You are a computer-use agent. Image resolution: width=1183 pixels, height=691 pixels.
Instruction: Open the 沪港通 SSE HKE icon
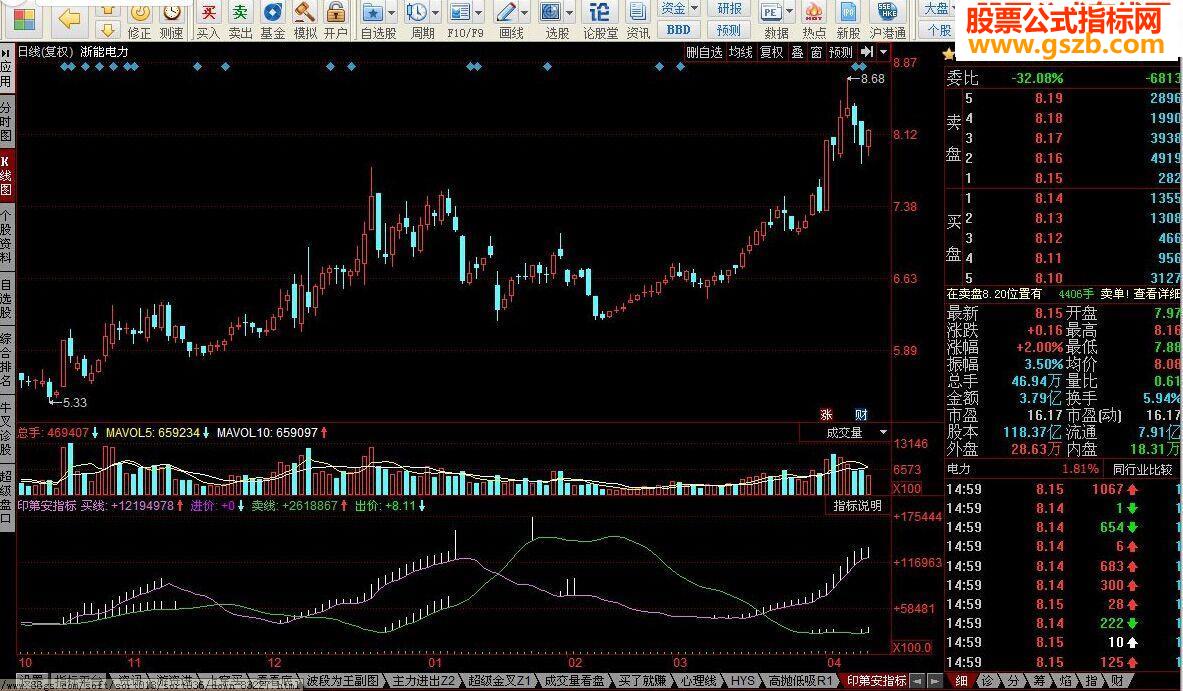(887, 12)
